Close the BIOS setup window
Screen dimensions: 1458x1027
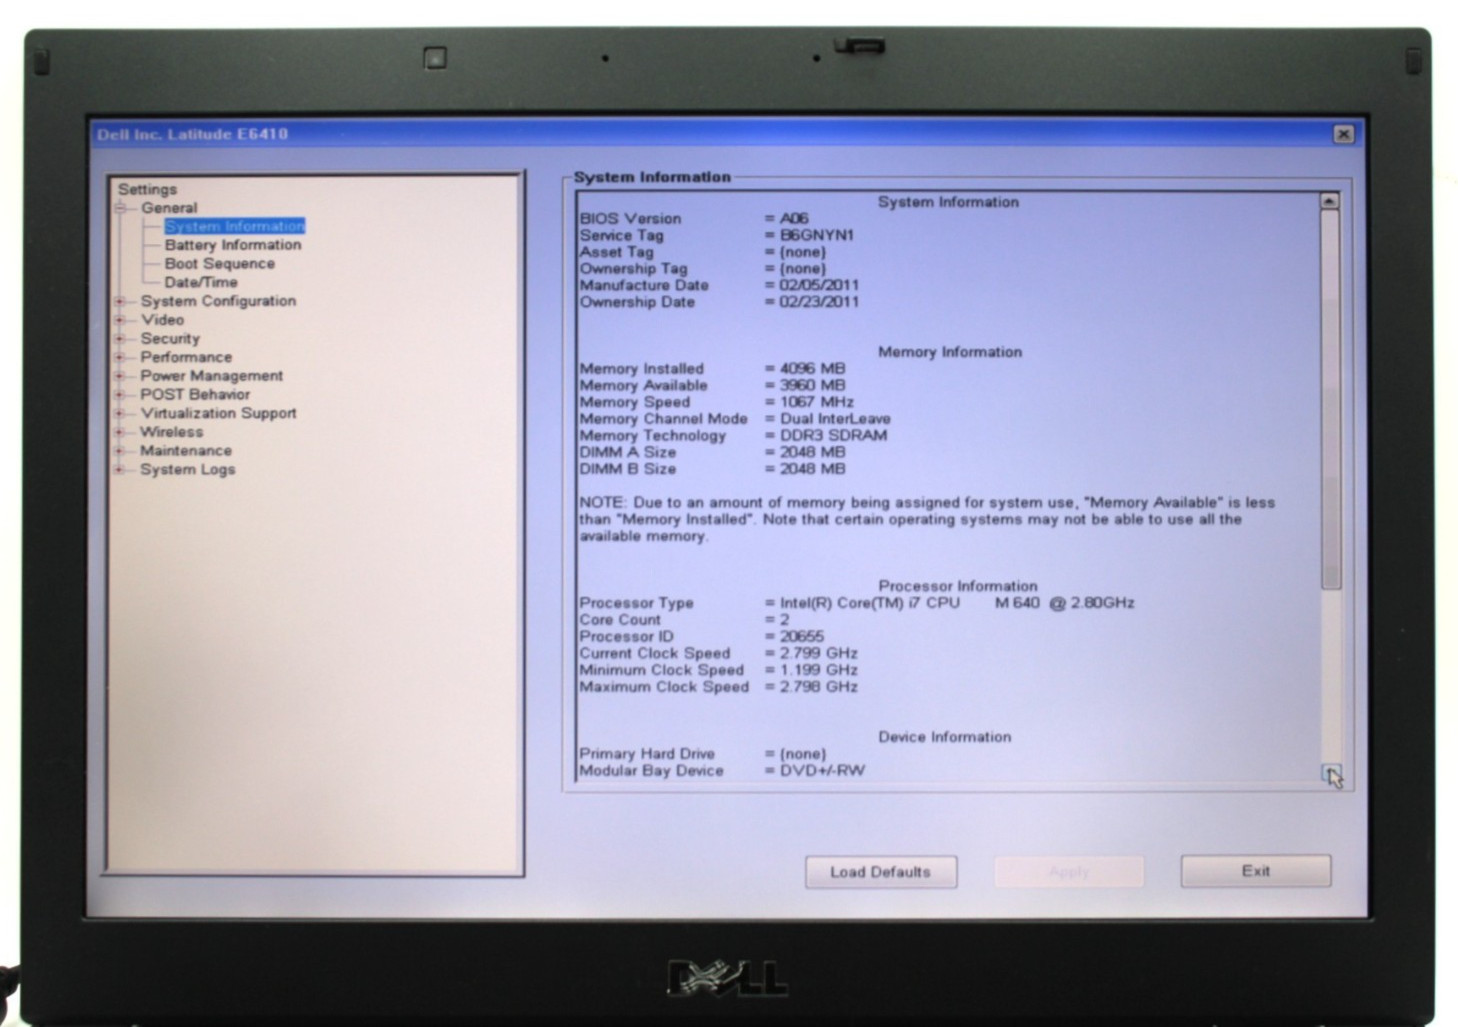[1343, 134]
